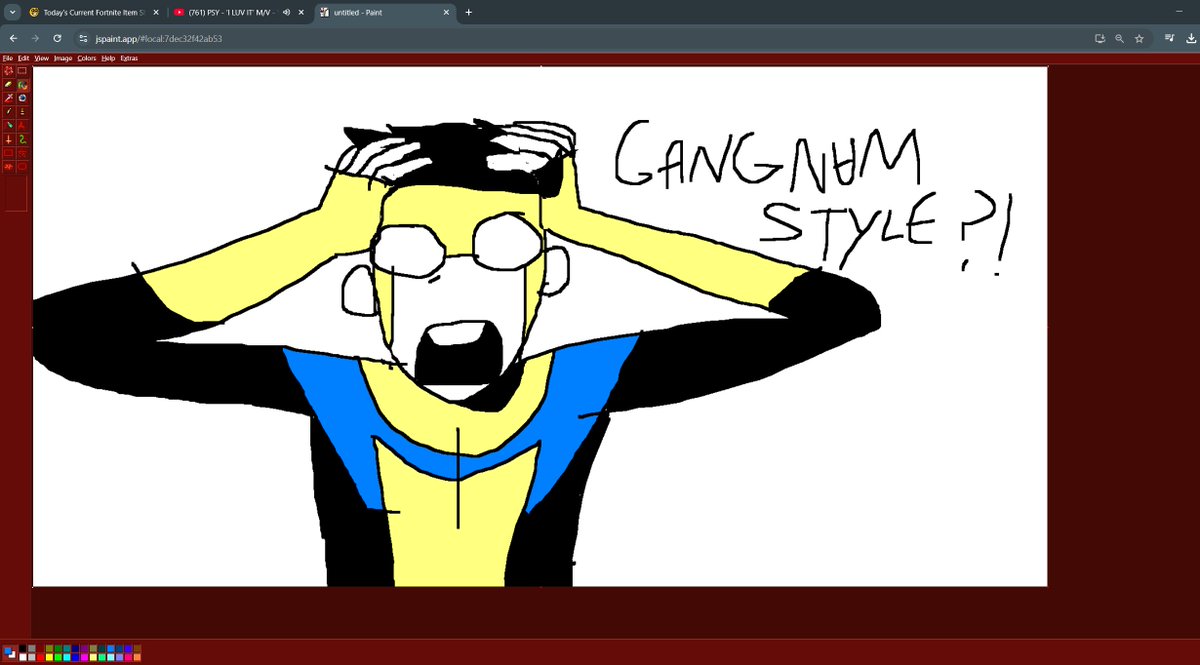
Task: Open the browser downloads icon
Action: (x=1190, y=38)
